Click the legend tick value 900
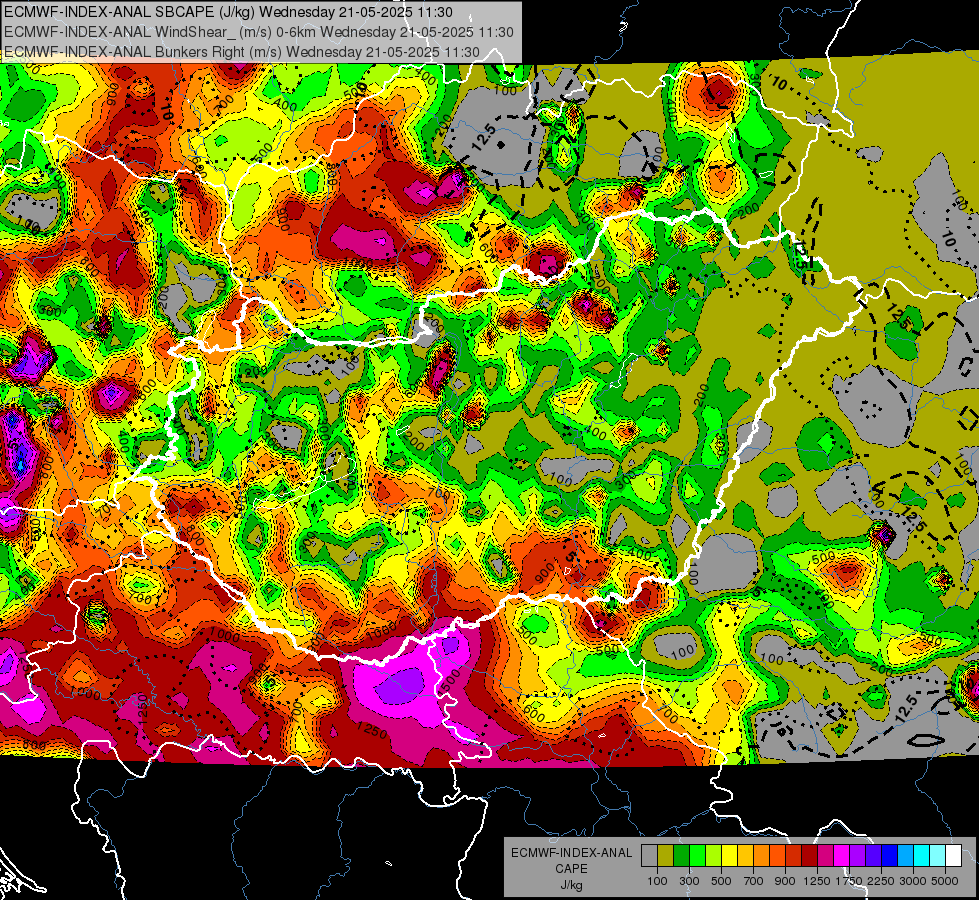Image resolution: width=979 pixels, height=900 pixels. (785, 881)
